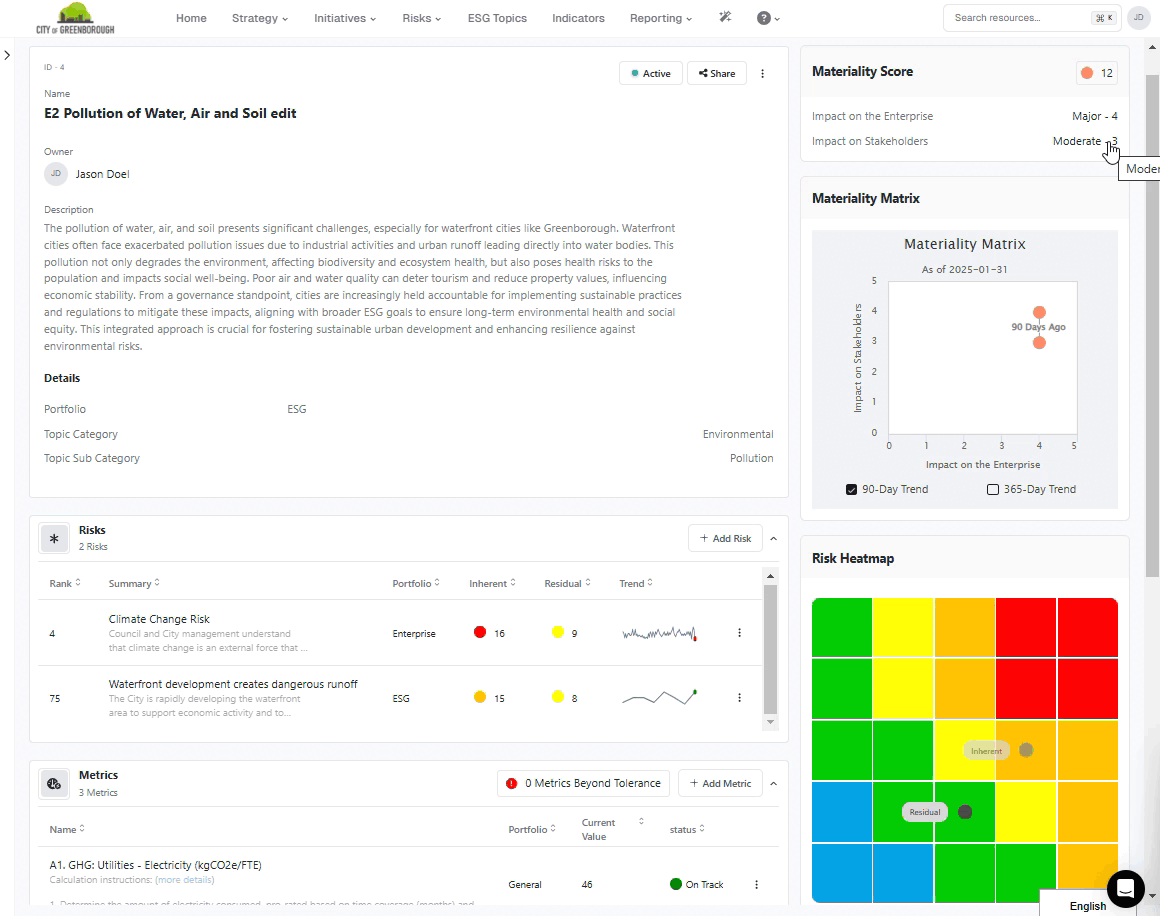Click the Metrics panel header icon
Image resolution: width=1160 pixels, height=916 pixels.
pyautogui.click(x=54, y=783)
